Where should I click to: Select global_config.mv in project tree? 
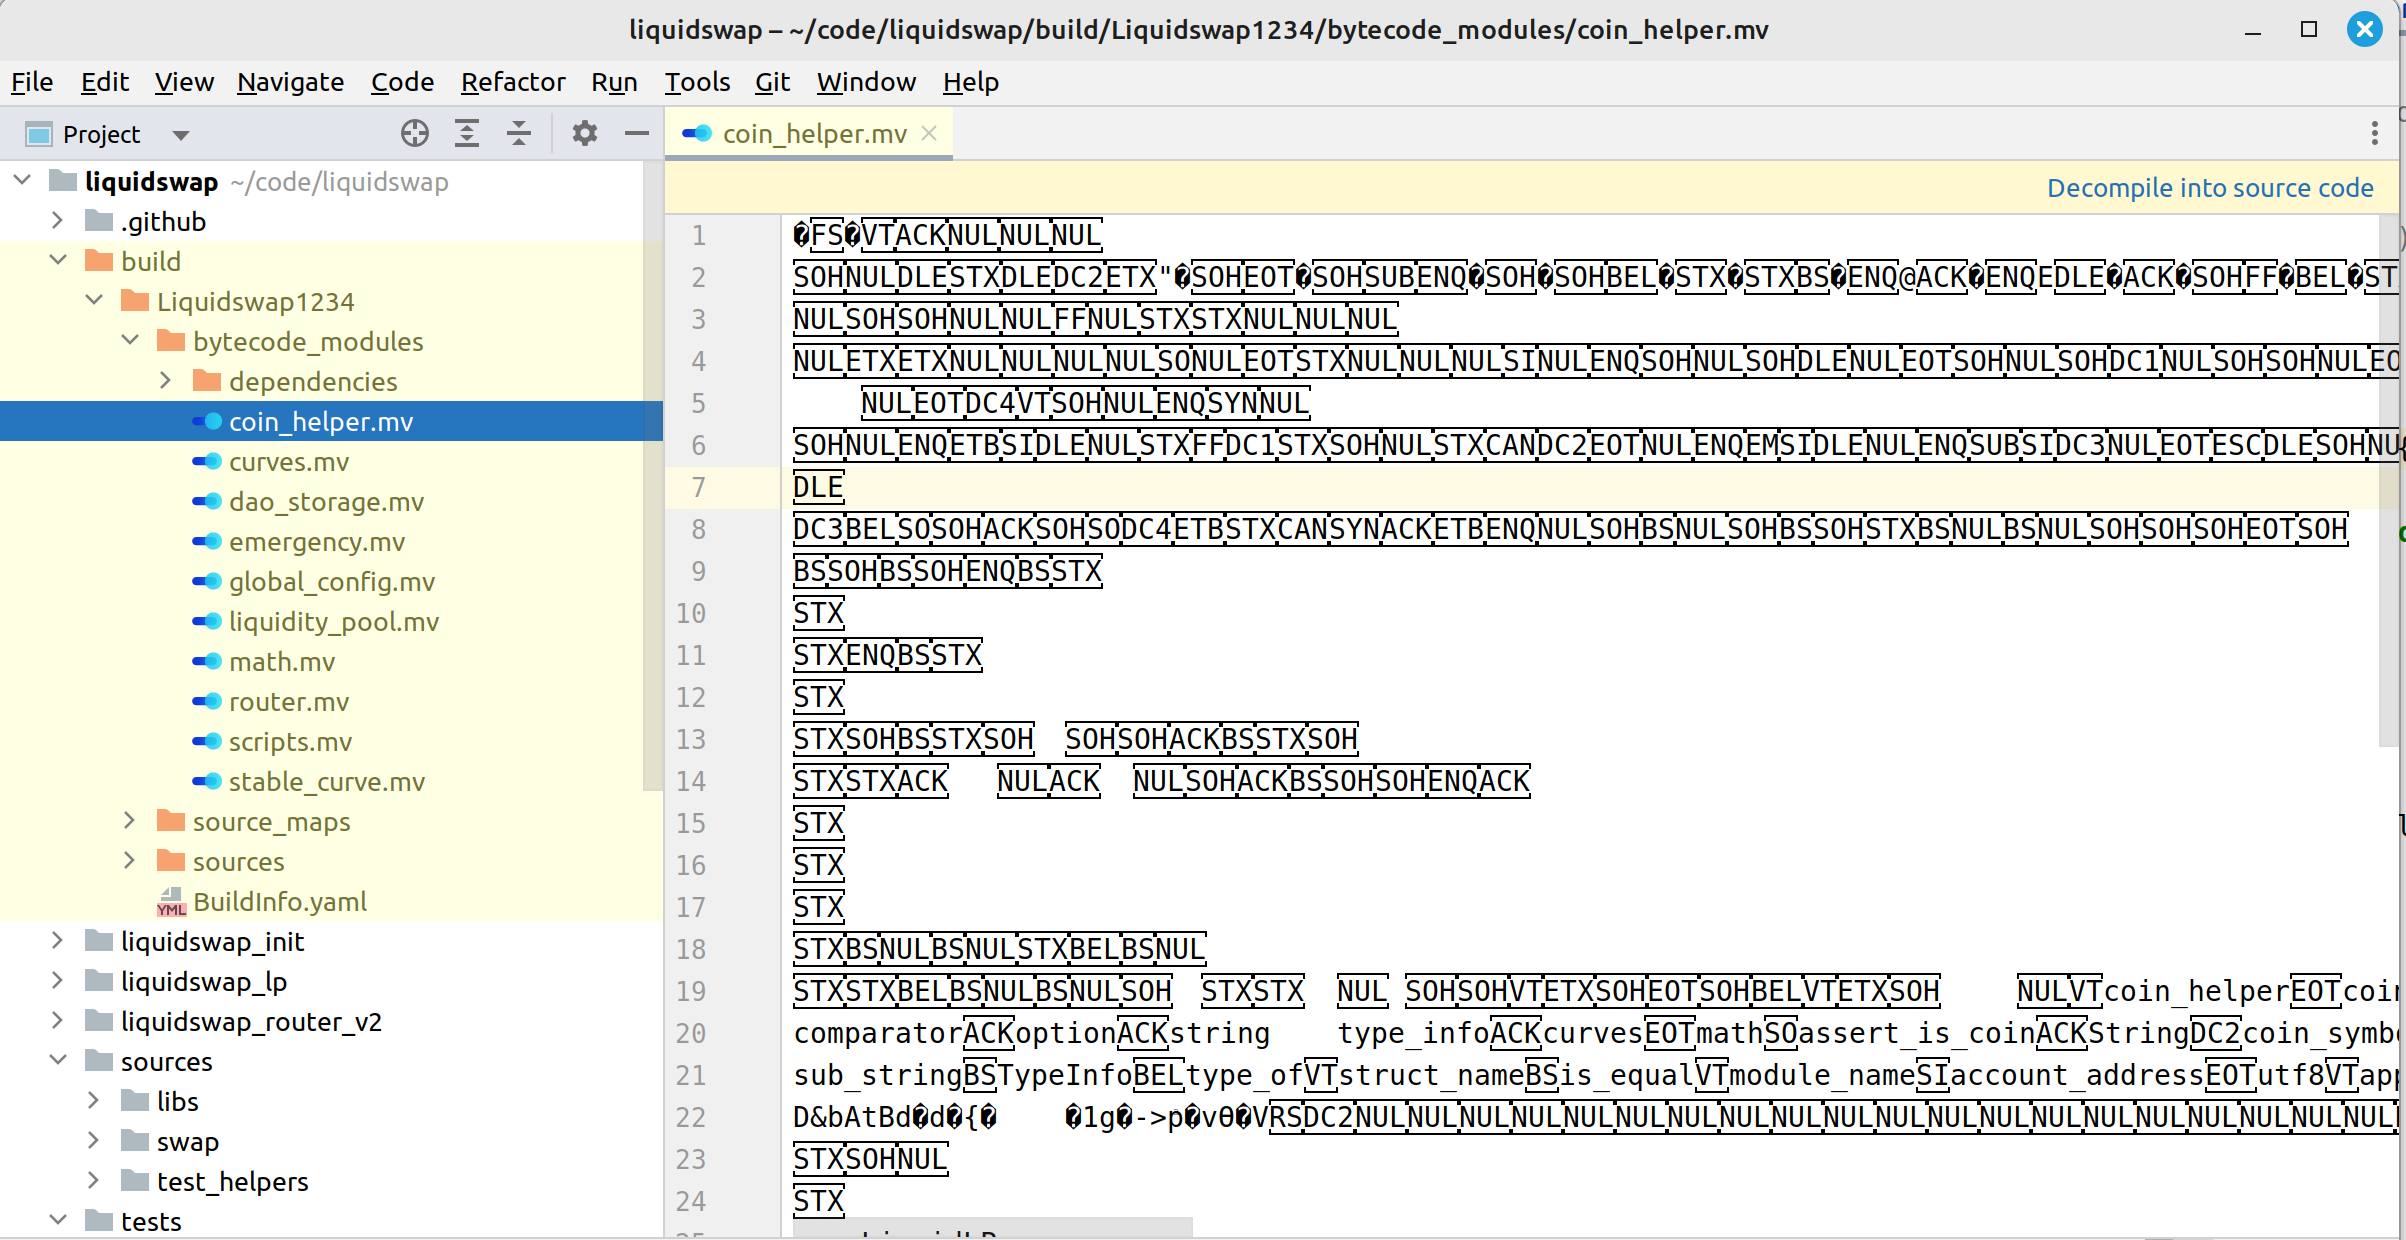click(x=332, y=582)
